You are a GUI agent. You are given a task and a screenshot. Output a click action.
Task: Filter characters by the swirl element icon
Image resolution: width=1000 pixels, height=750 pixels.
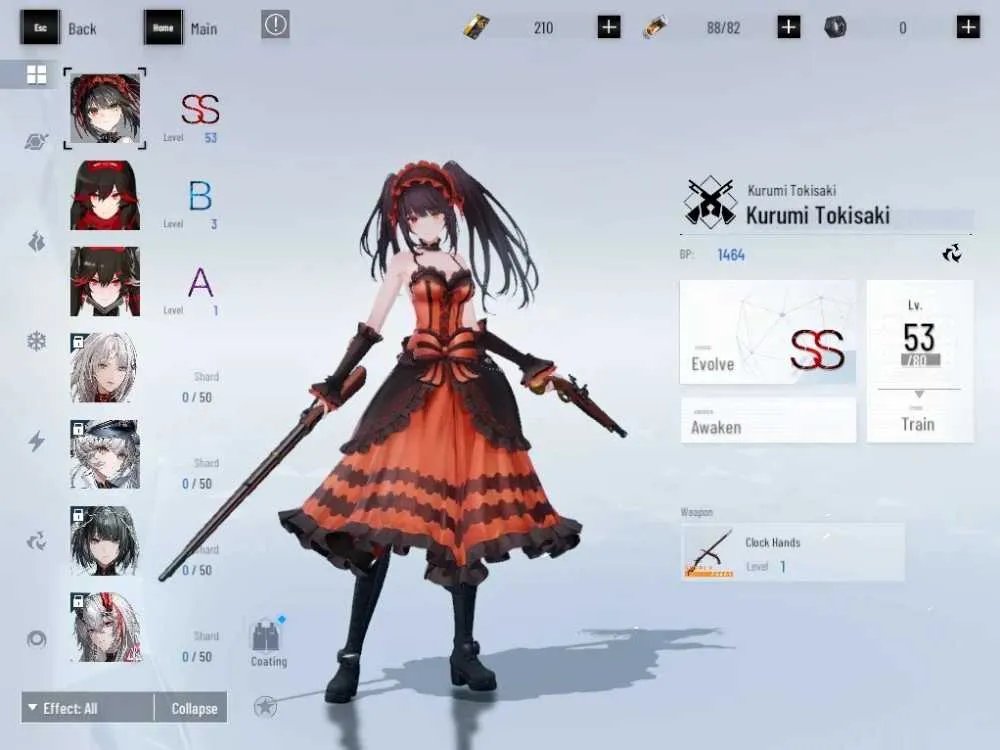(36, 541)
